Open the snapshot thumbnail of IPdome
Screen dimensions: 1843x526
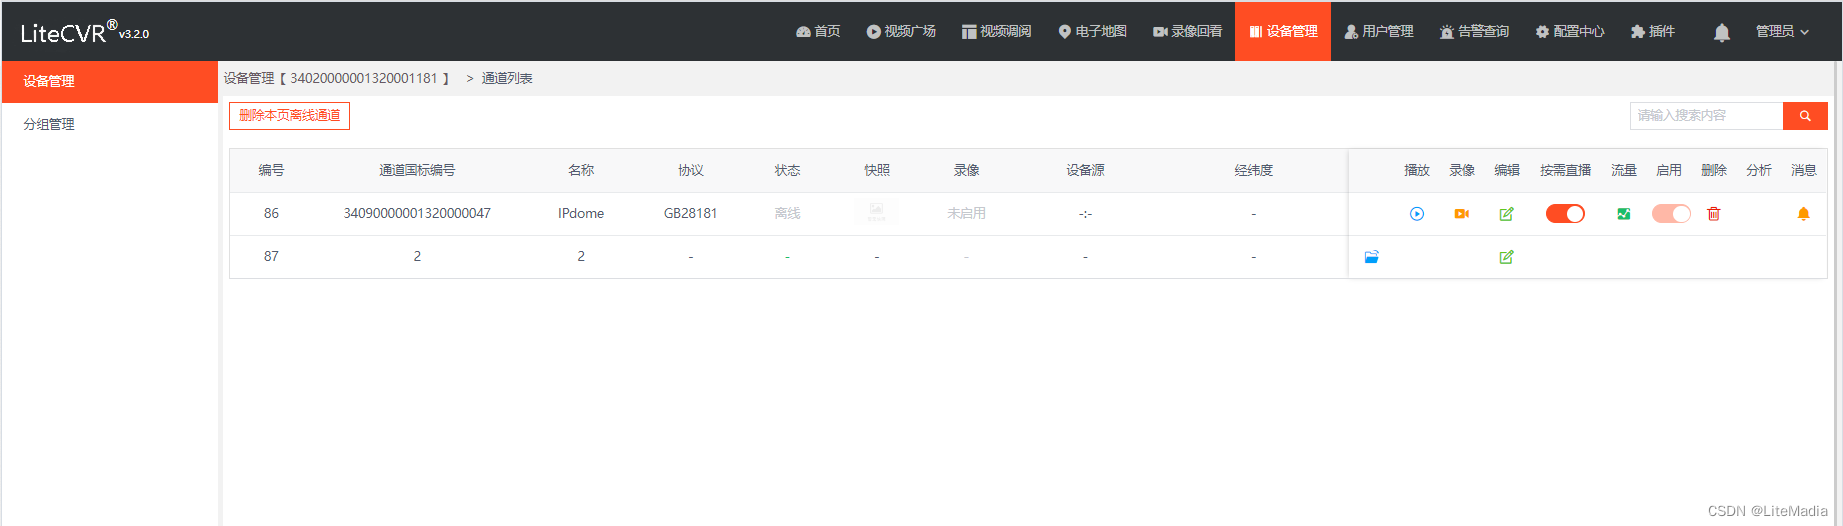[x=876, y=212]
